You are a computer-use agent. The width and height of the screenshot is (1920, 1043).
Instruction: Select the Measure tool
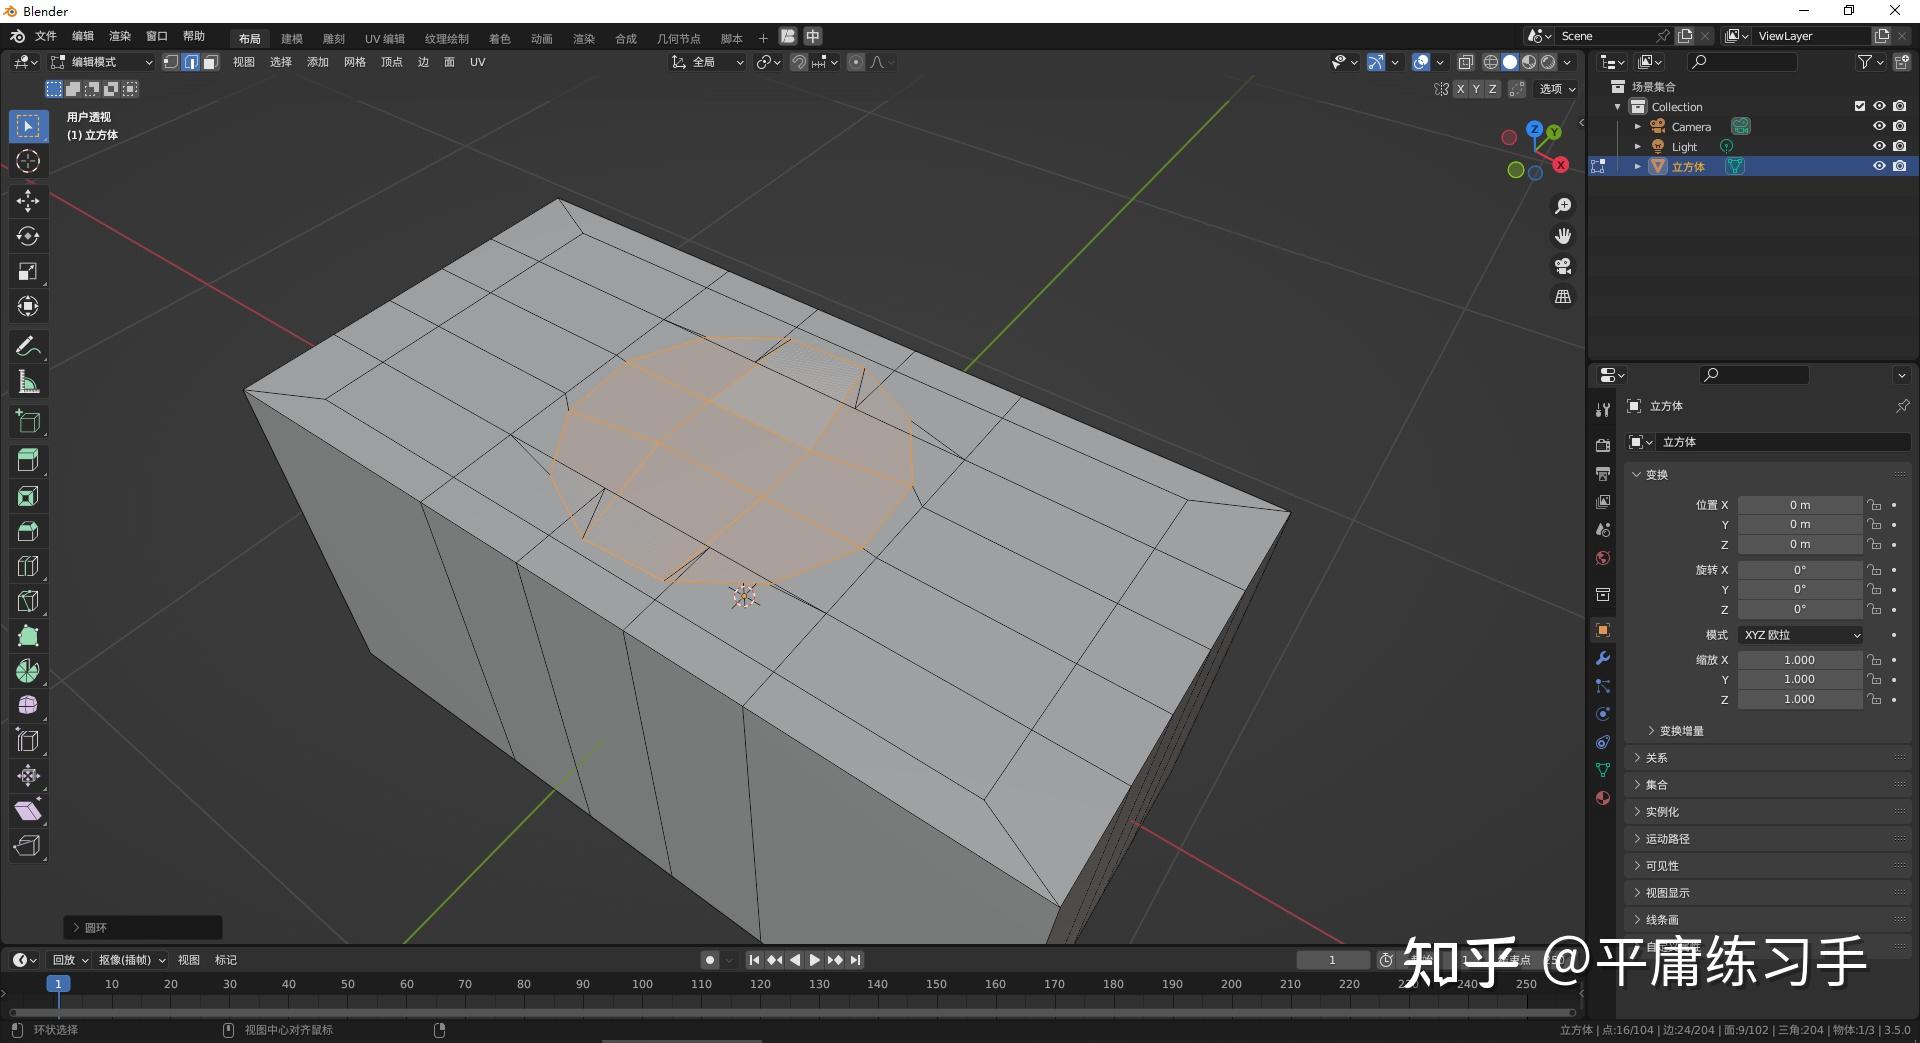click(28, 381)
